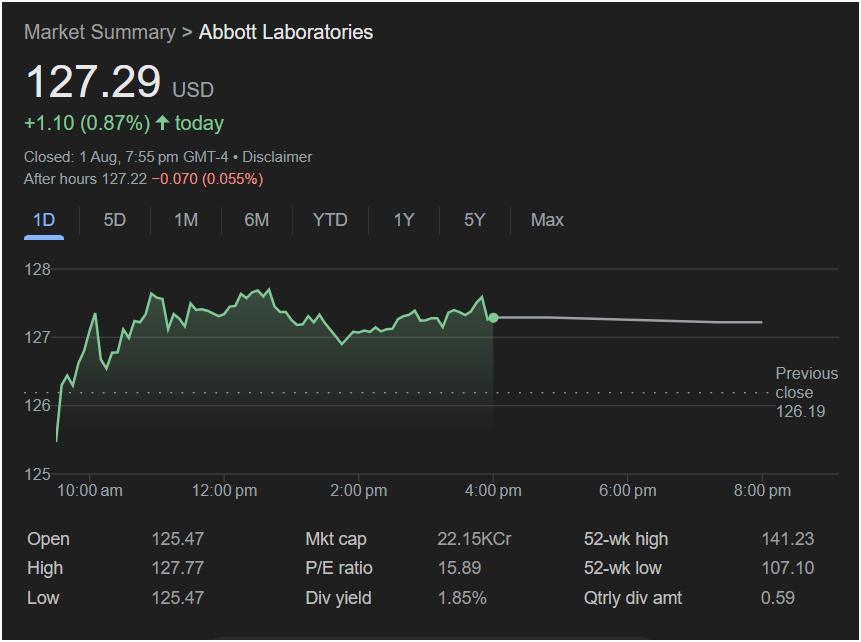
Task: Click the USD currency label
Action: coord(193,90)
